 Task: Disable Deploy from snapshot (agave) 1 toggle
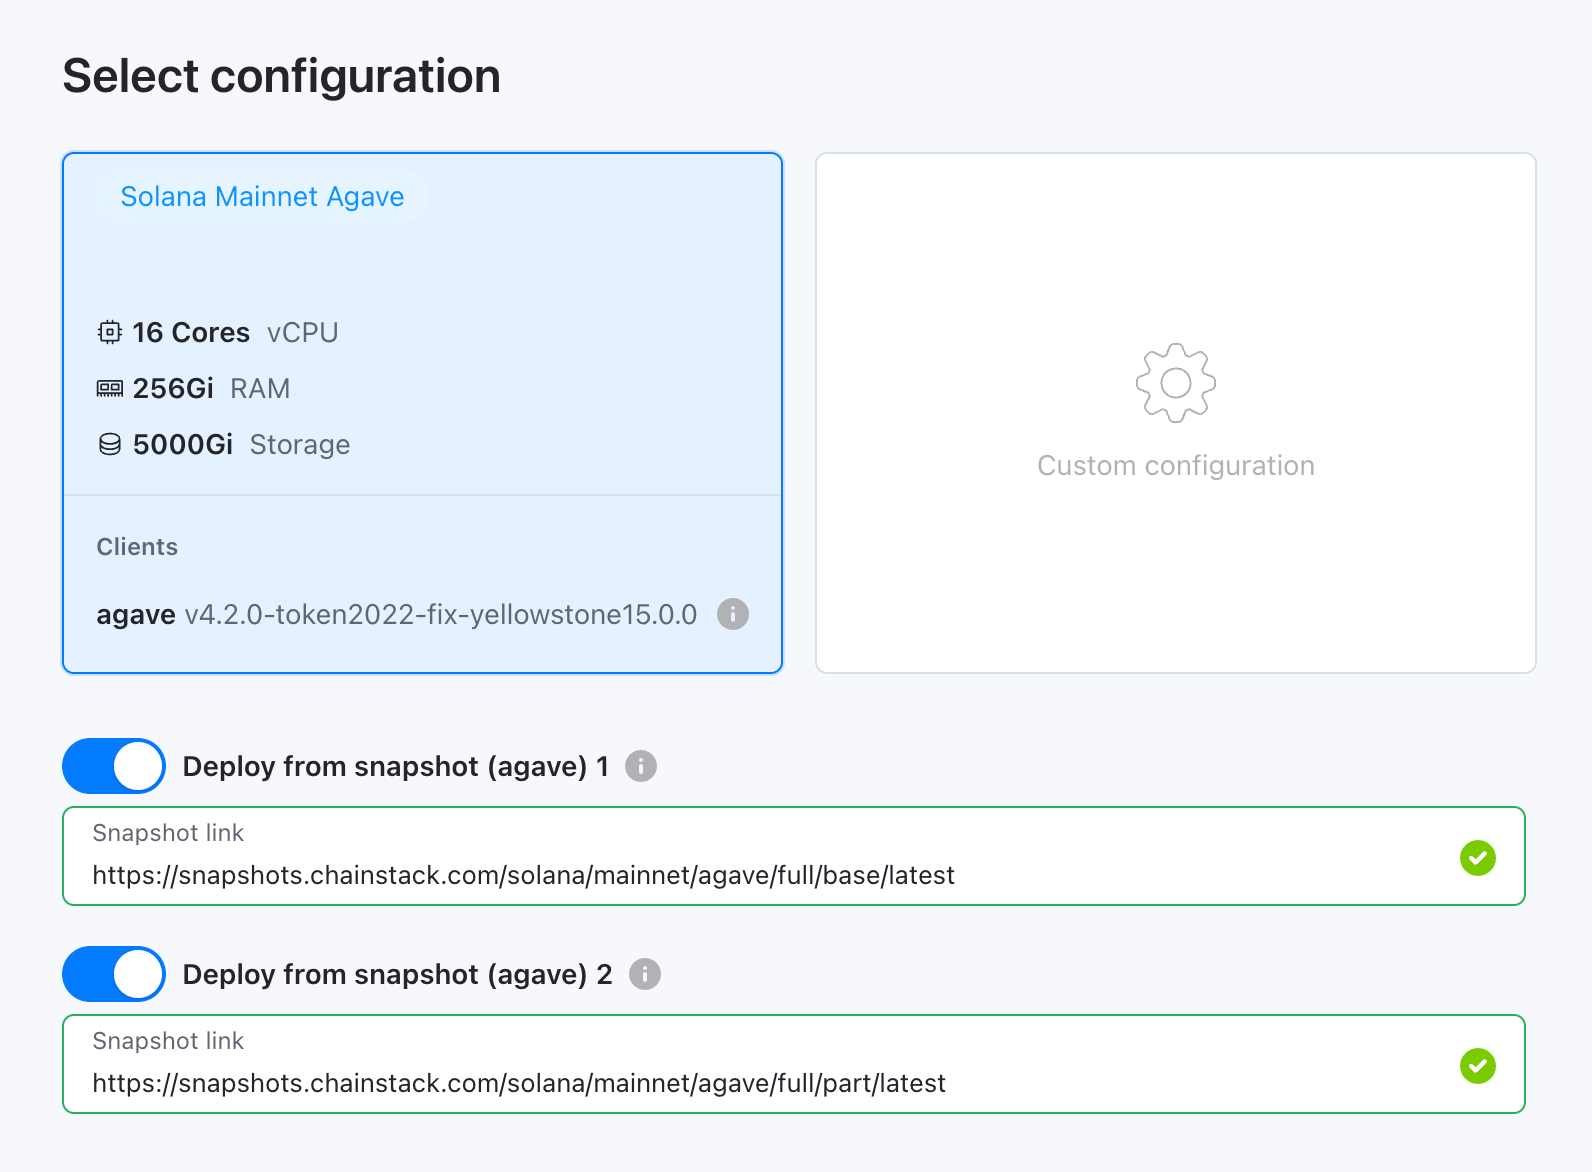114,766
